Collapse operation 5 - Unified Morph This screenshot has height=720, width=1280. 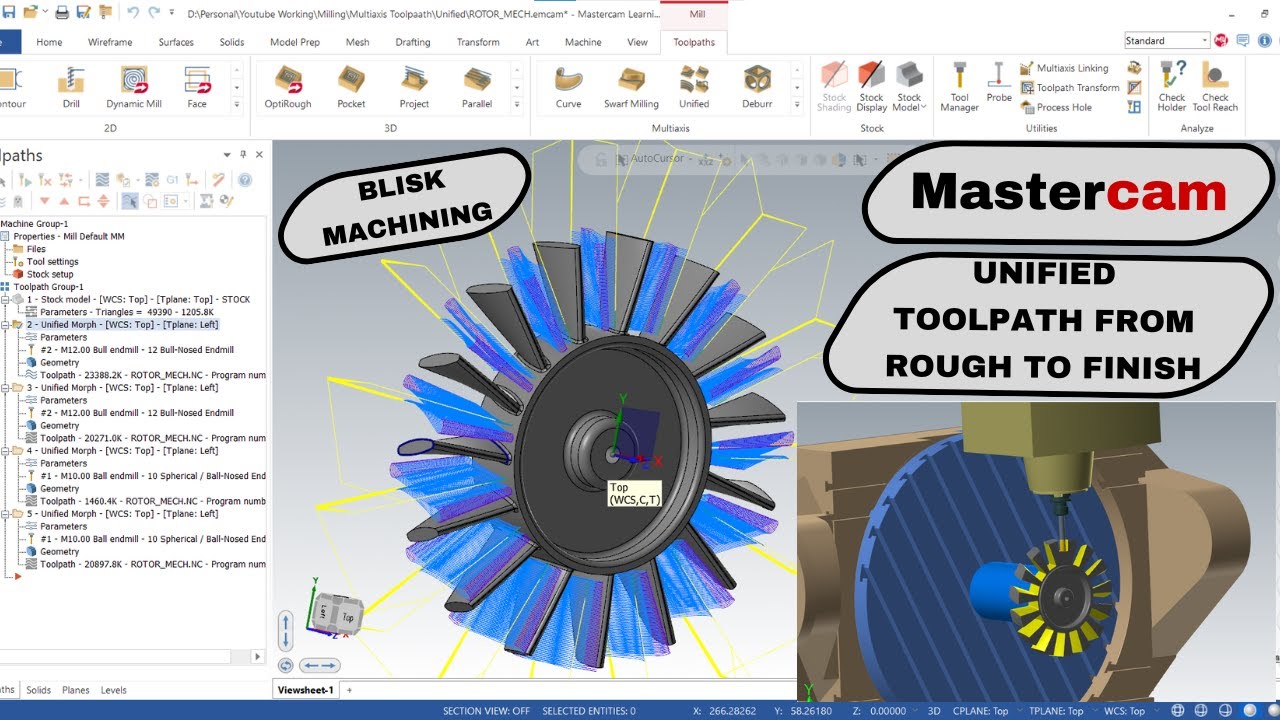(5, 514)
